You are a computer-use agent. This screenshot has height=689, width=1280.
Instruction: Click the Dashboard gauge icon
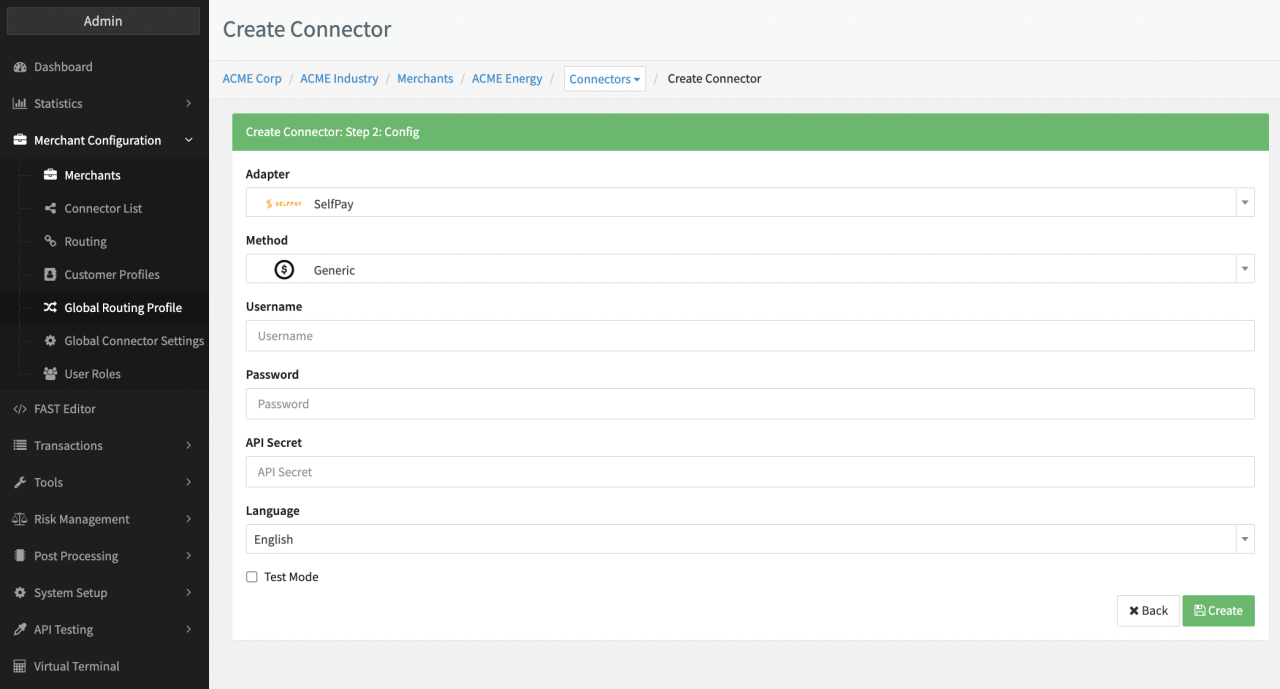(x=19, y=67)
